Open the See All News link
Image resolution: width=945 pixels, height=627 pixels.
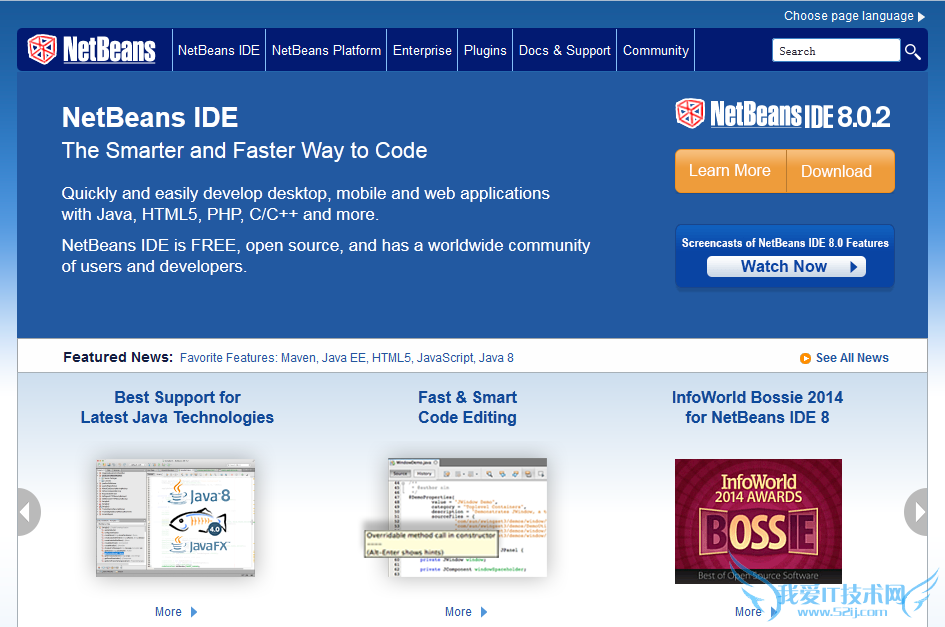pyautogui.click(x=852, y=358)
